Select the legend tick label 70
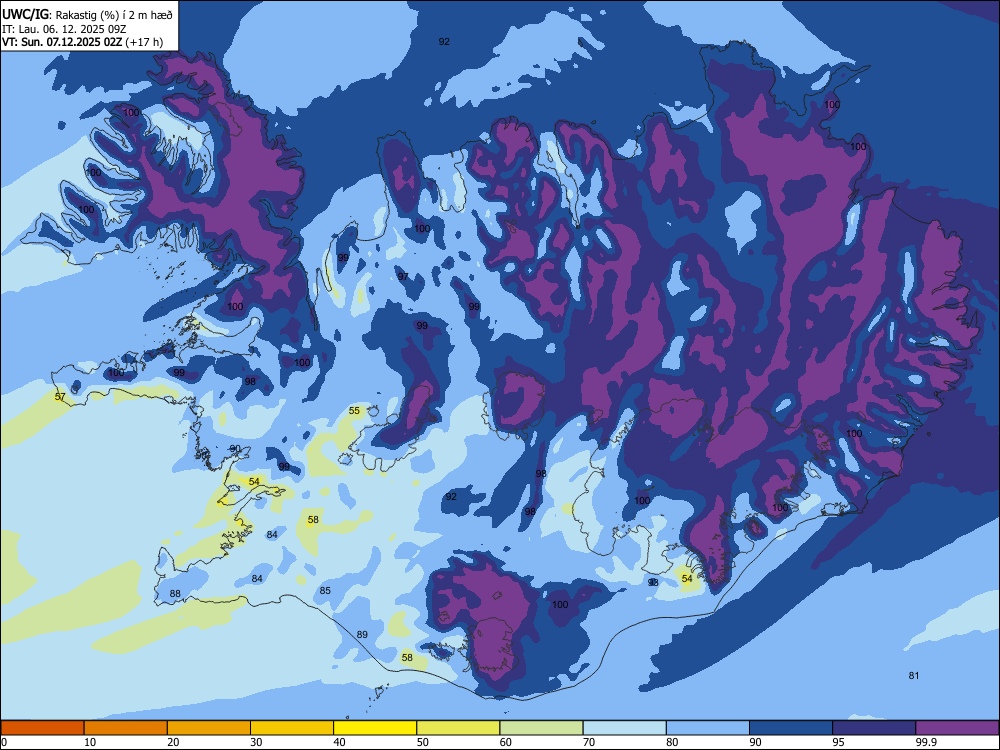 click(x=589, y=742)
